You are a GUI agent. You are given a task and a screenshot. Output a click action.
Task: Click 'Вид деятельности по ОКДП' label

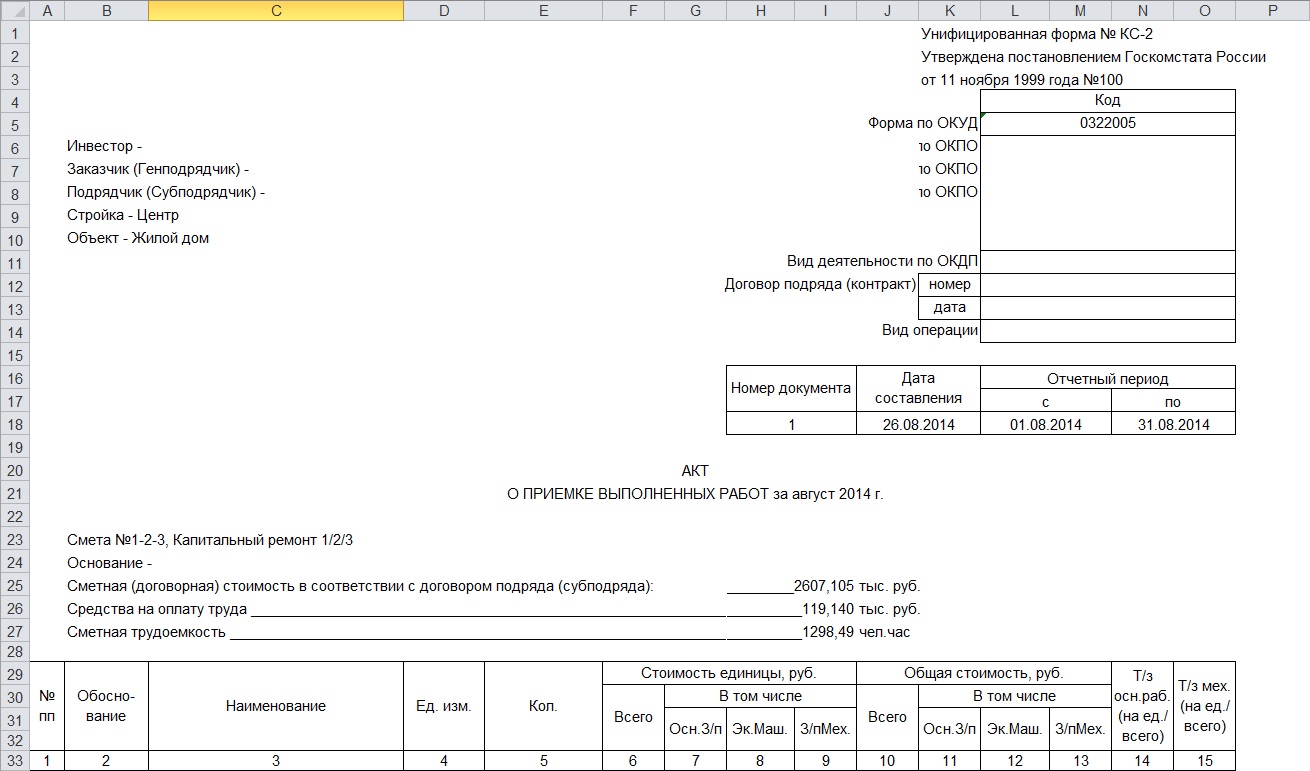tap(882, 262)
